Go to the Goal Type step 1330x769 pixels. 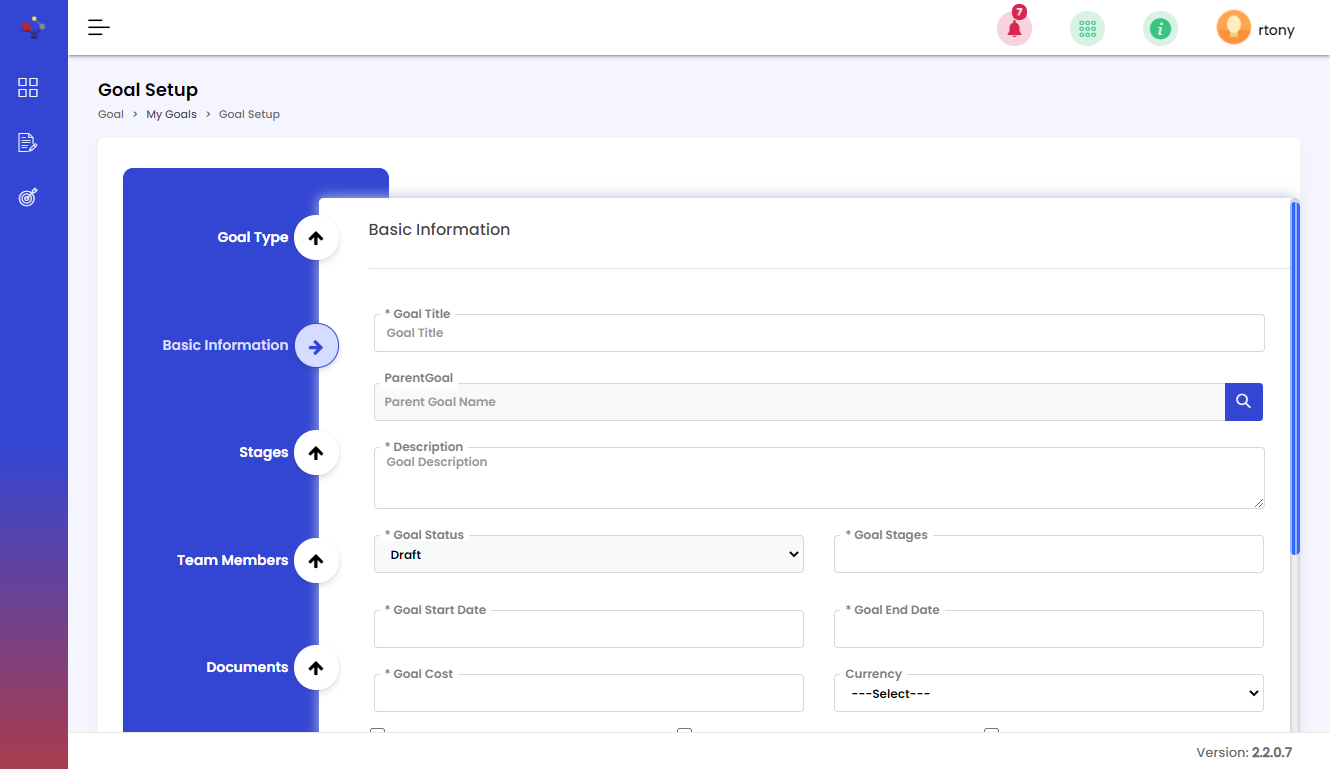[316, 238]
